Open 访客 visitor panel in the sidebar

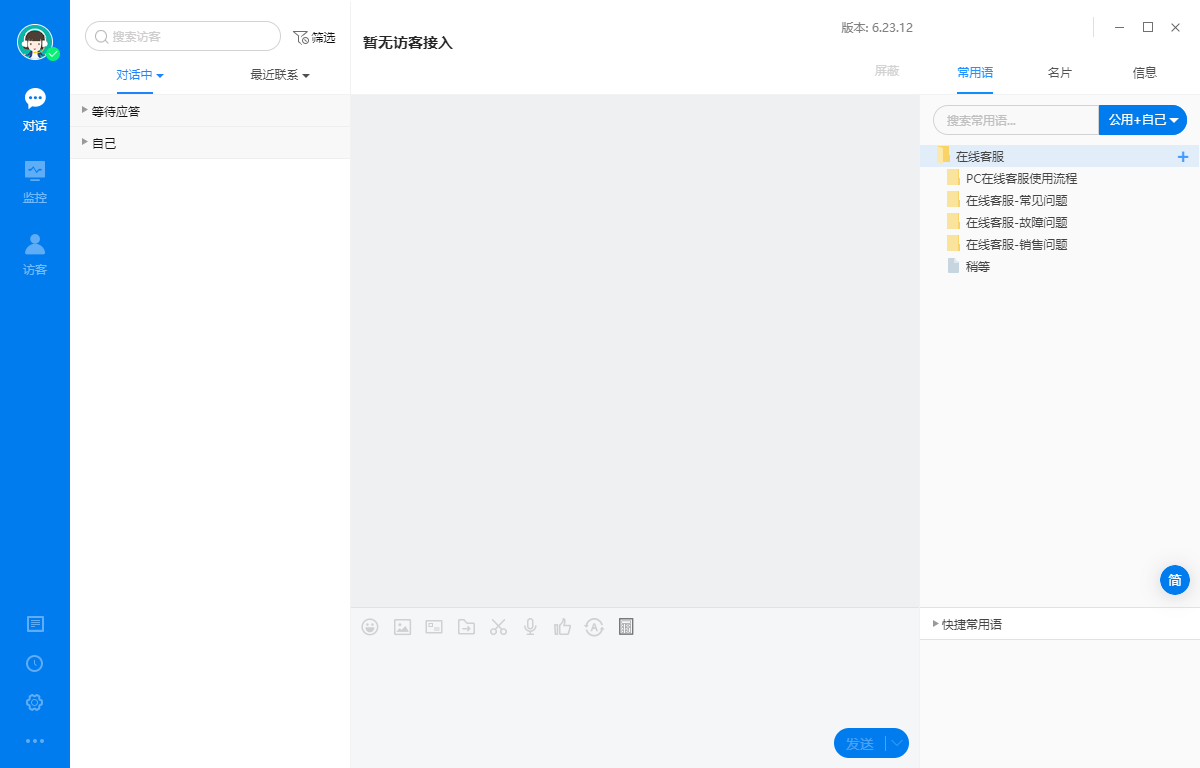click(35, 252)
